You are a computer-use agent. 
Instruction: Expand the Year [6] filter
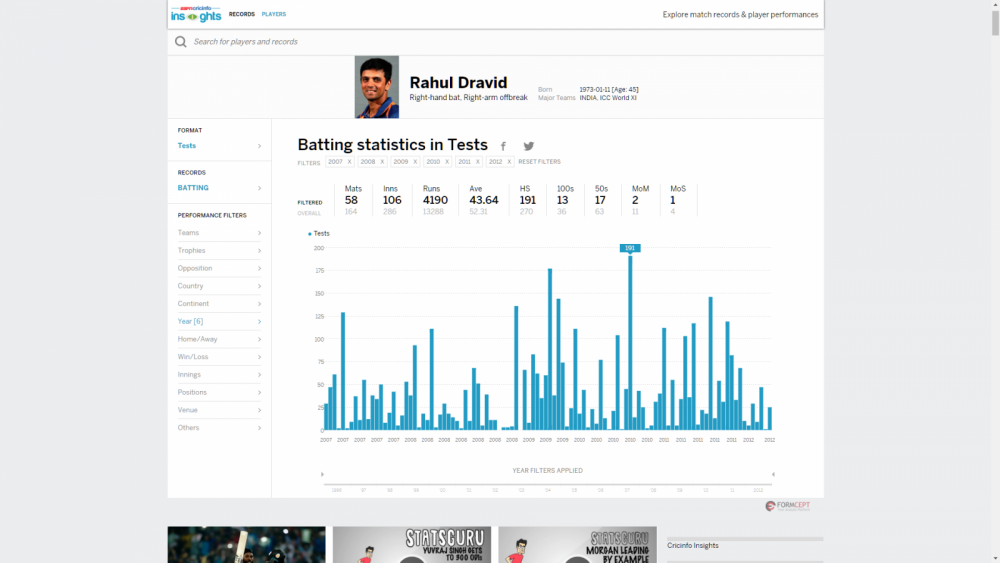[219, 321]
